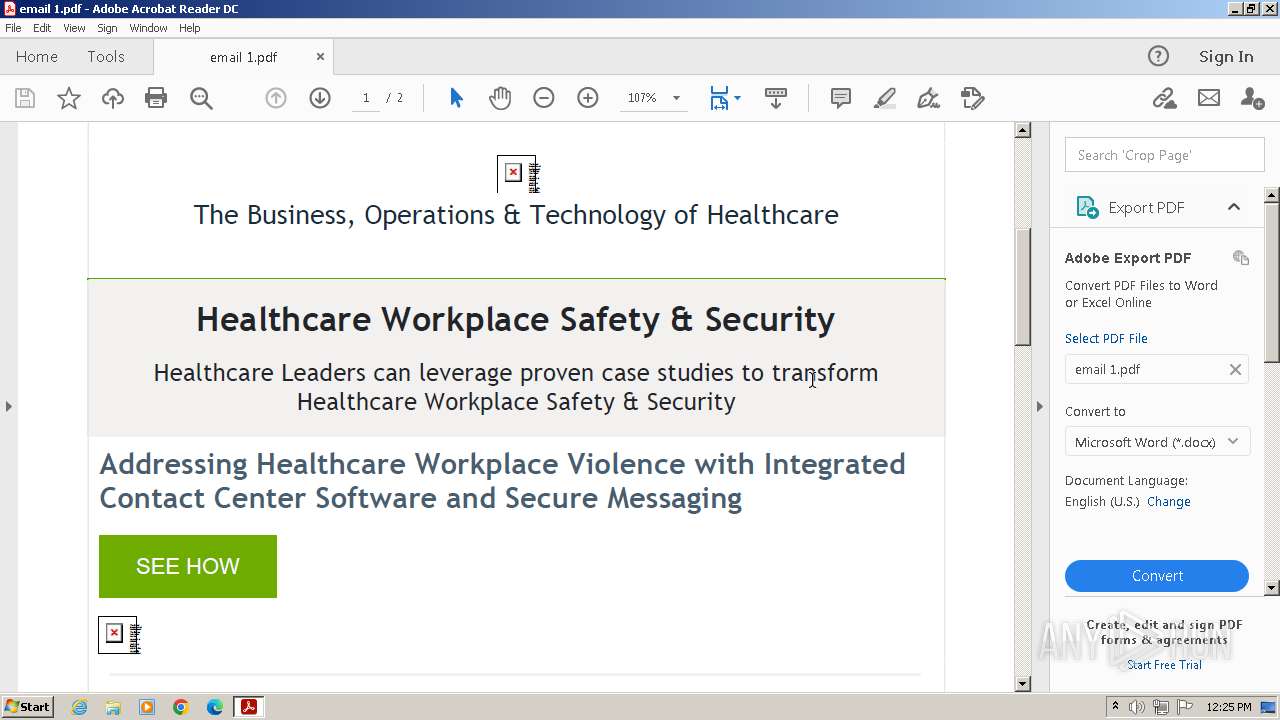Open the View menu

tap(75, 28)
